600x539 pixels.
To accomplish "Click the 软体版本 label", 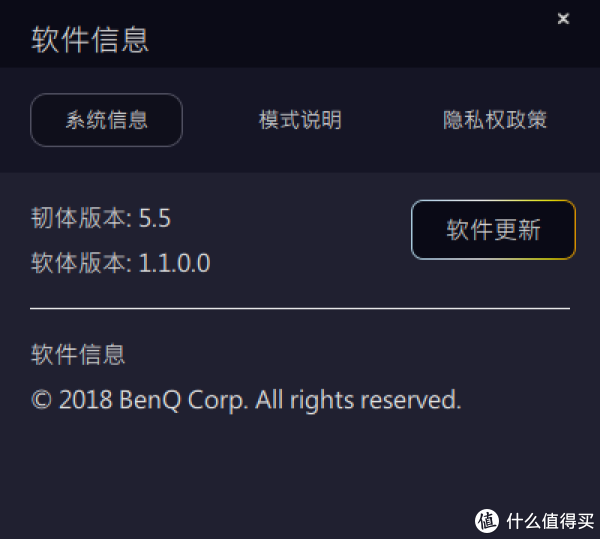I will pyautogui.click(x=78, y=263).
